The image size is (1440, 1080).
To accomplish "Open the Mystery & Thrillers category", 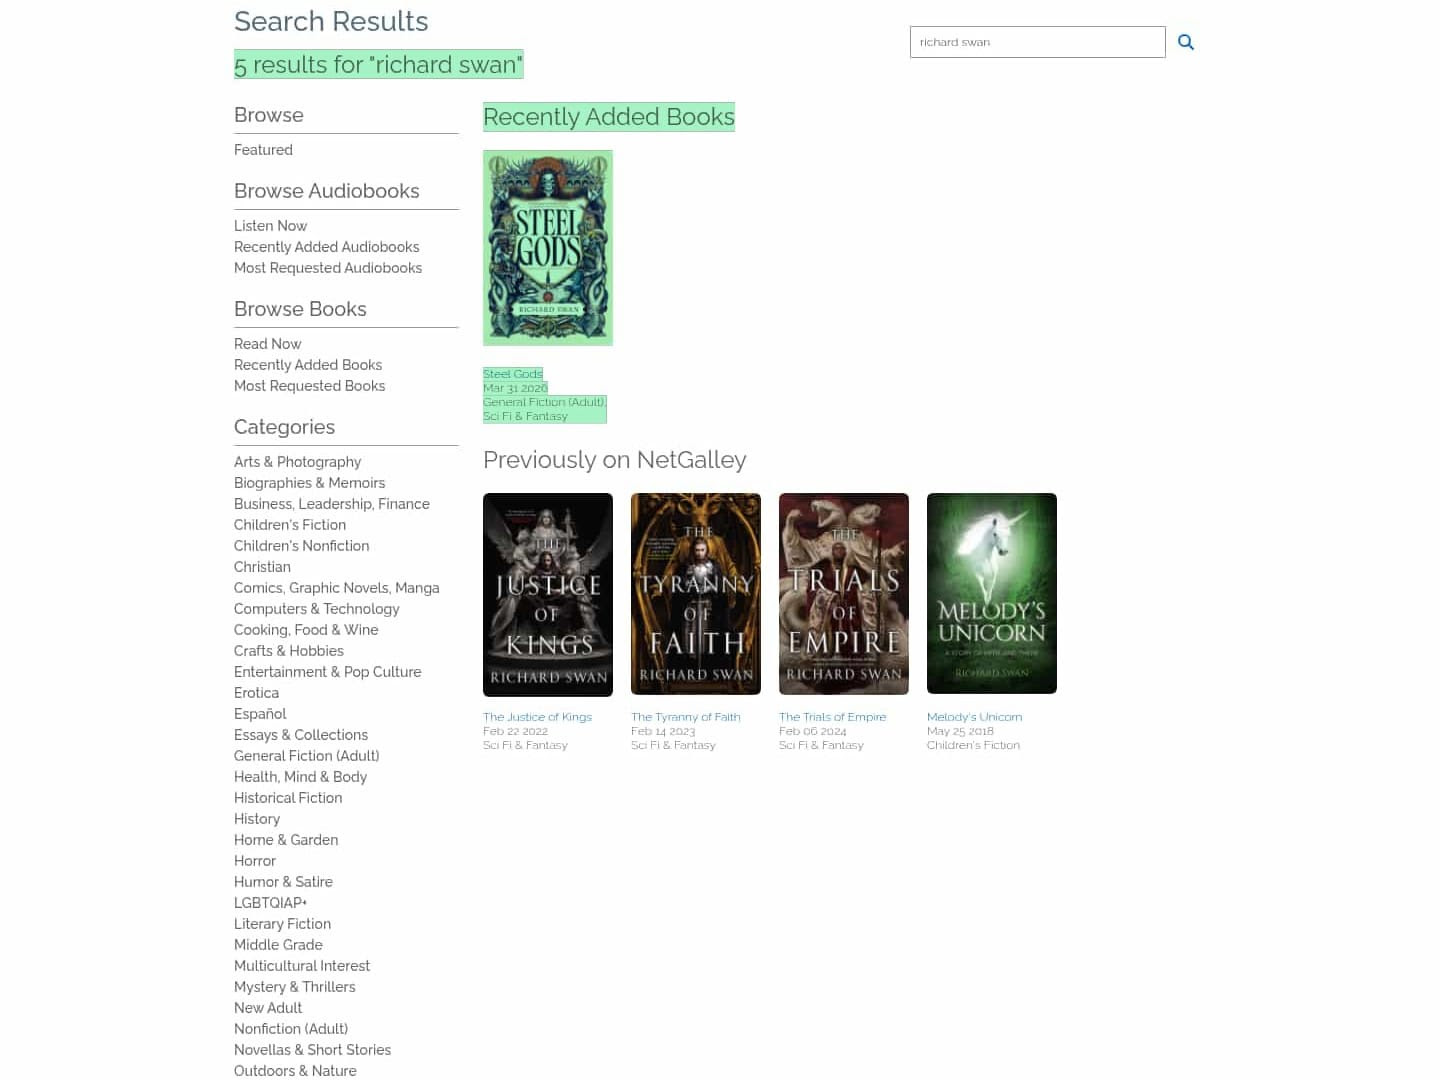I will [x=294, y=987].
